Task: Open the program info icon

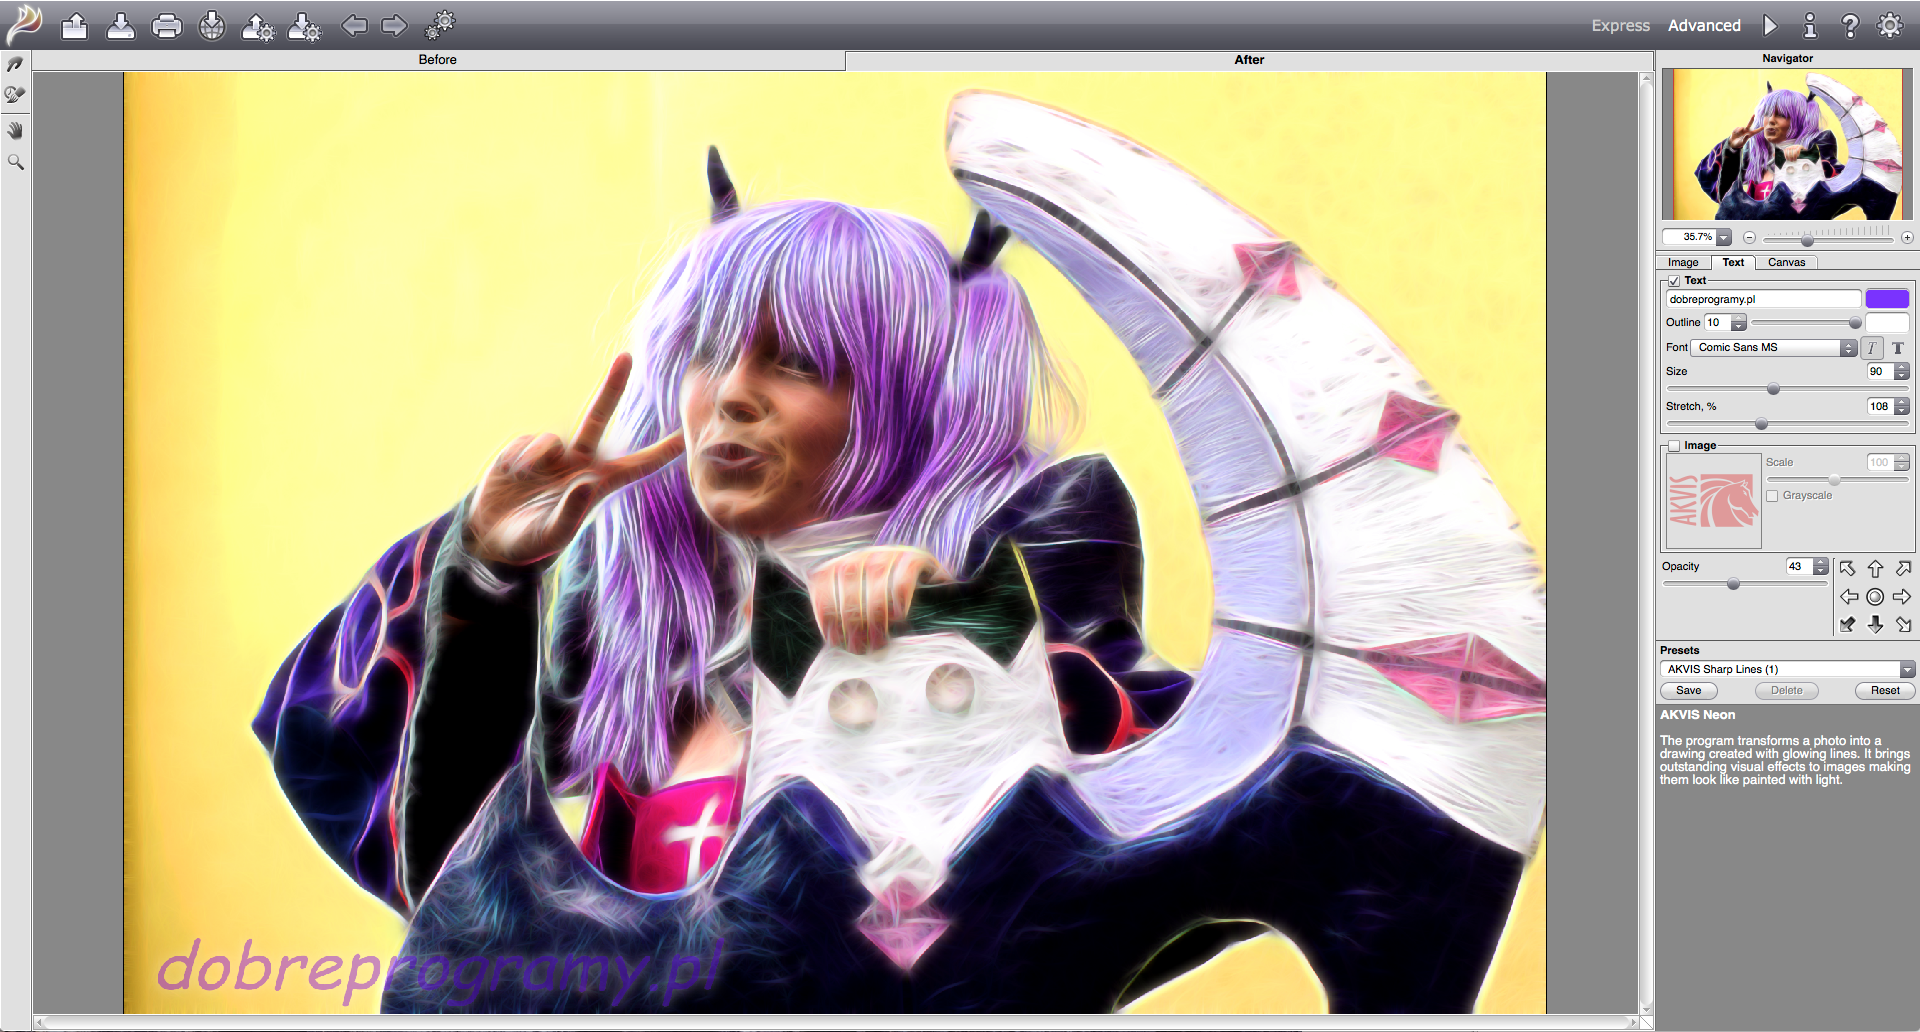Action: click(x=1810, y=26)
